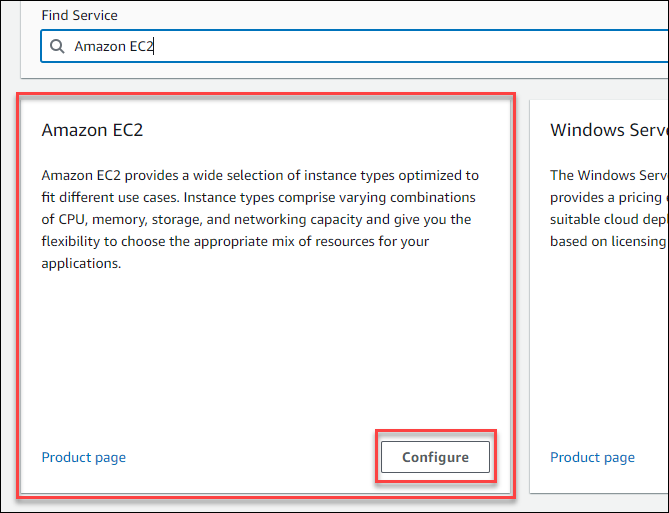669x513 pixels.
Task: Click the Windows Server card heading
Action: pos(607,130)
